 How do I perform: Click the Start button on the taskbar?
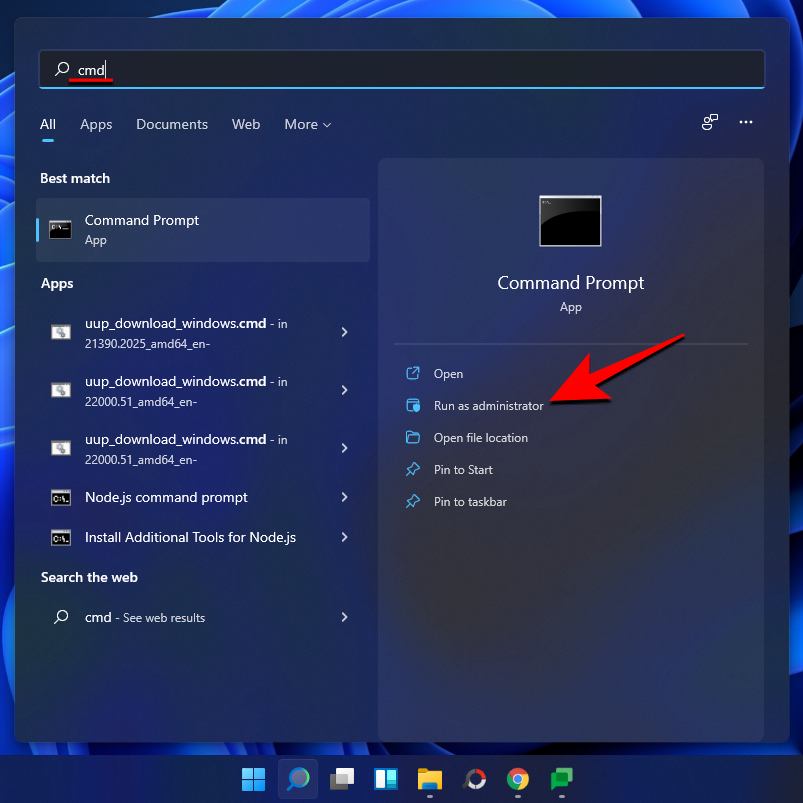[x=253, y=778]
